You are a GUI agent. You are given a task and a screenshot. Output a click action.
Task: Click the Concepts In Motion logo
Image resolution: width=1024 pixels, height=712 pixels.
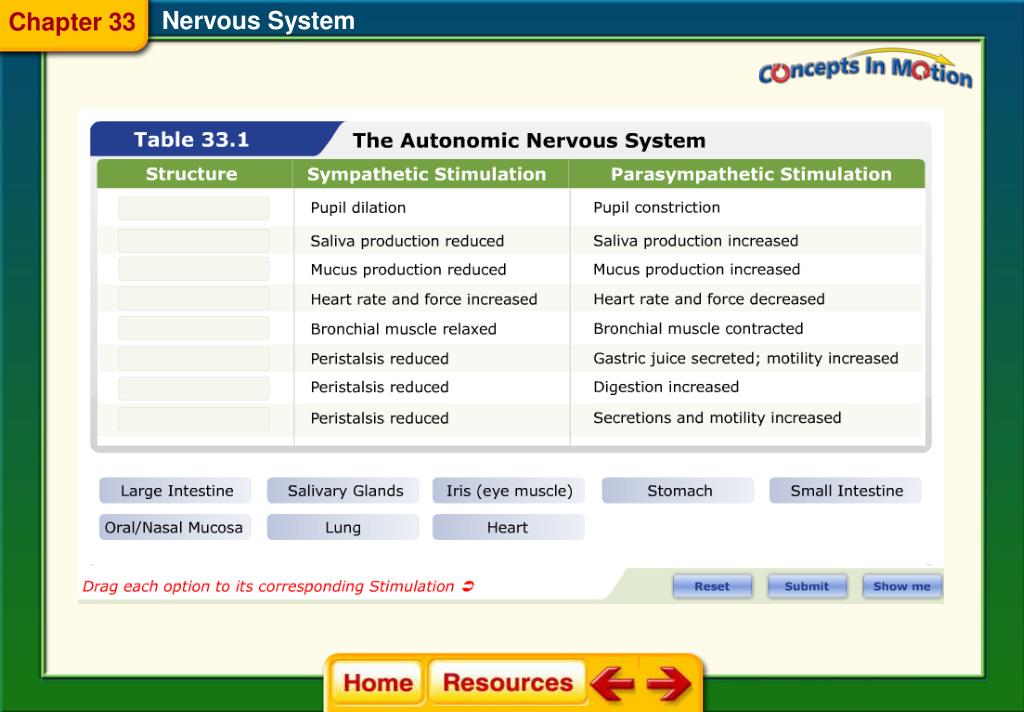865,68
